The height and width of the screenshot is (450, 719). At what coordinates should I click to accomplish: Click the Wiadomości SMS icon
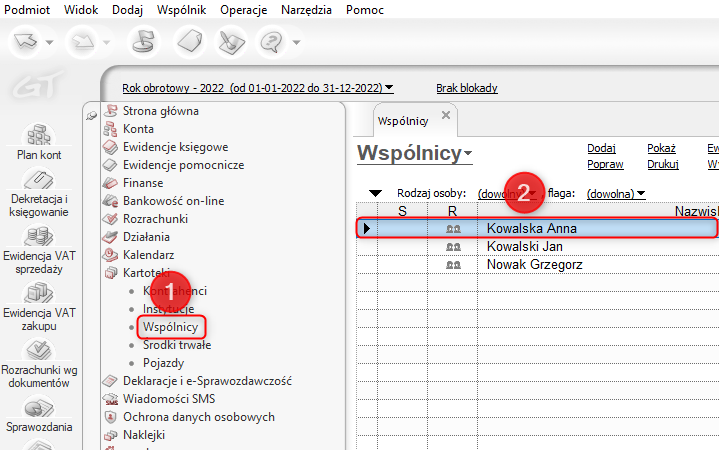[110, 399]
